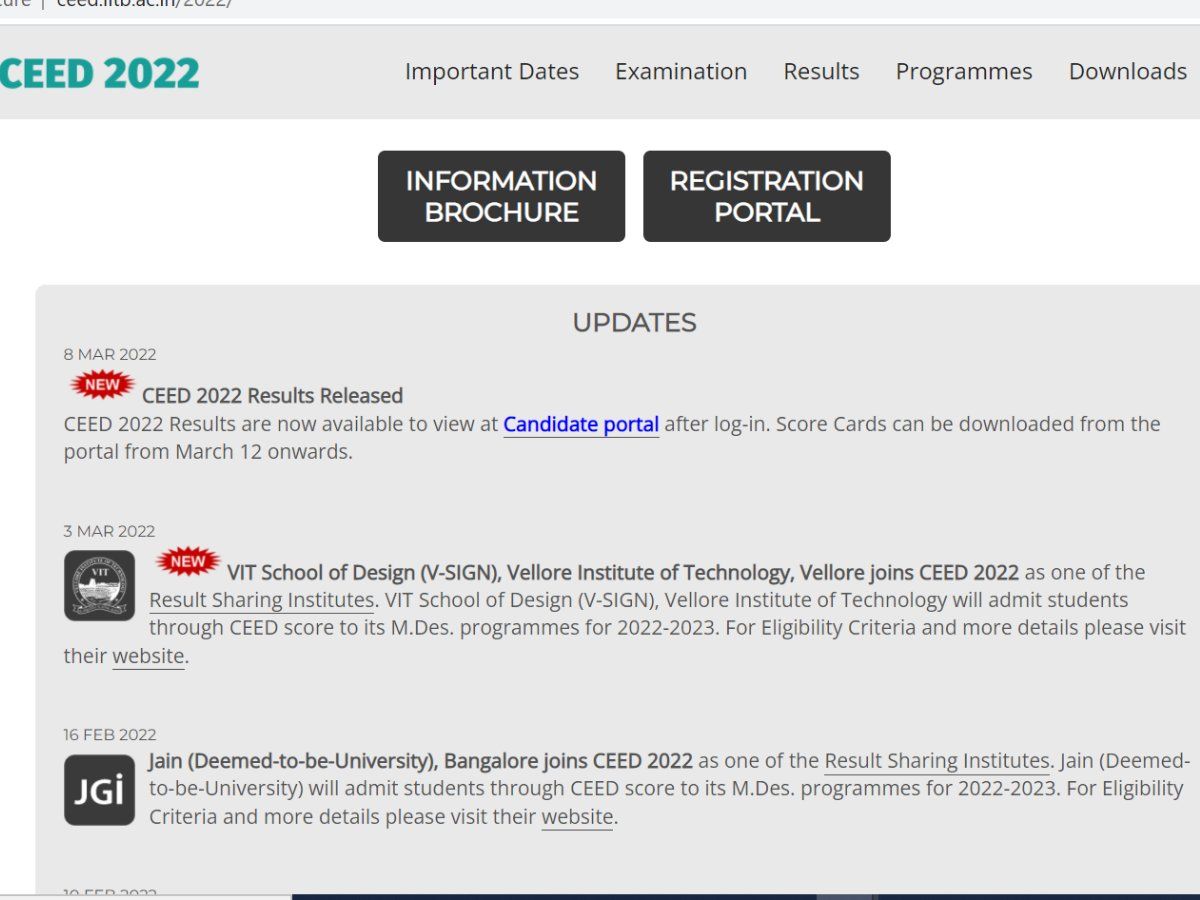The width and height of the screenshot is (1200, 900).
Task: Open Result Sharing Institutes link in Jain update
Action: (937, 761)
